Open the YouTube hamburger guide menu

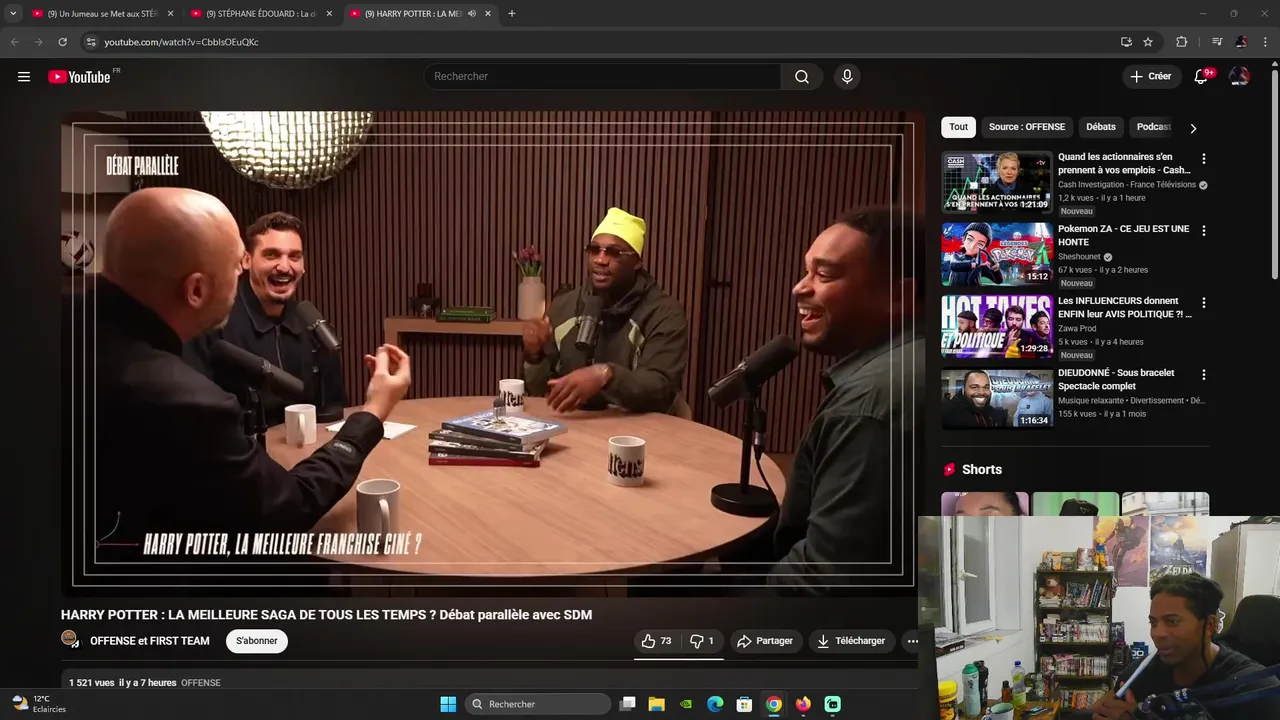coord(24,77)
